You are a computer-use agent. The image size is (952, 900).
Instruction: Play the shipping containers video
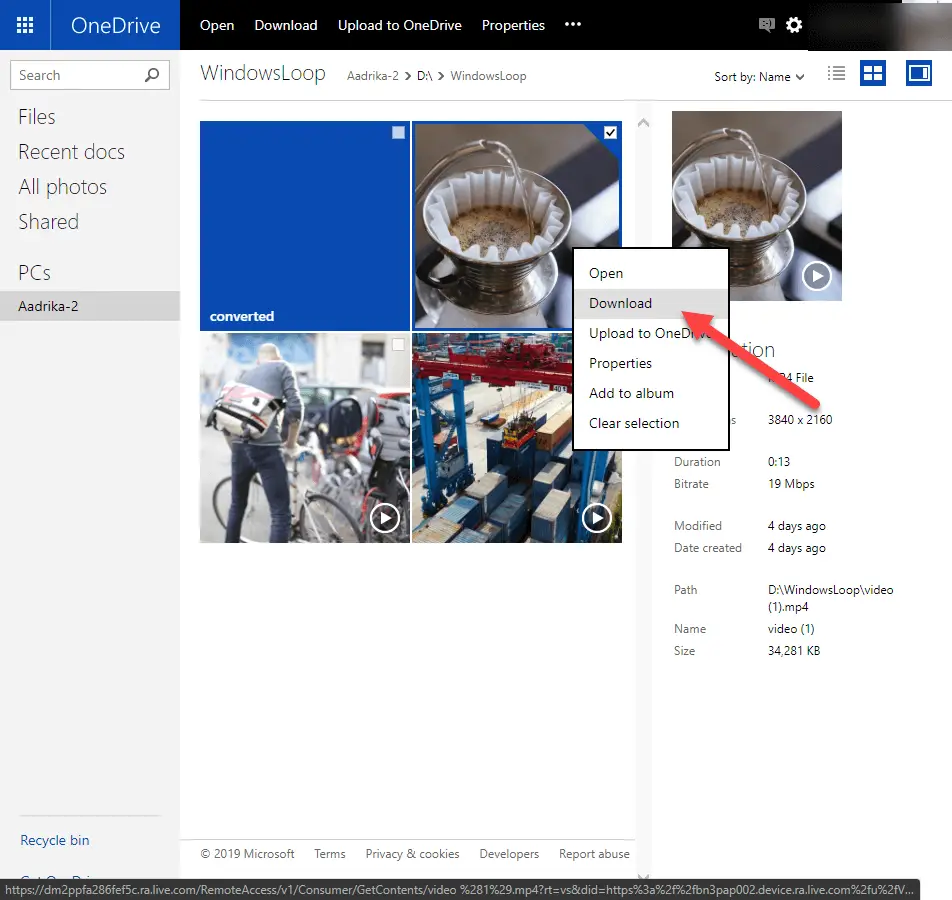pos(597,518)
